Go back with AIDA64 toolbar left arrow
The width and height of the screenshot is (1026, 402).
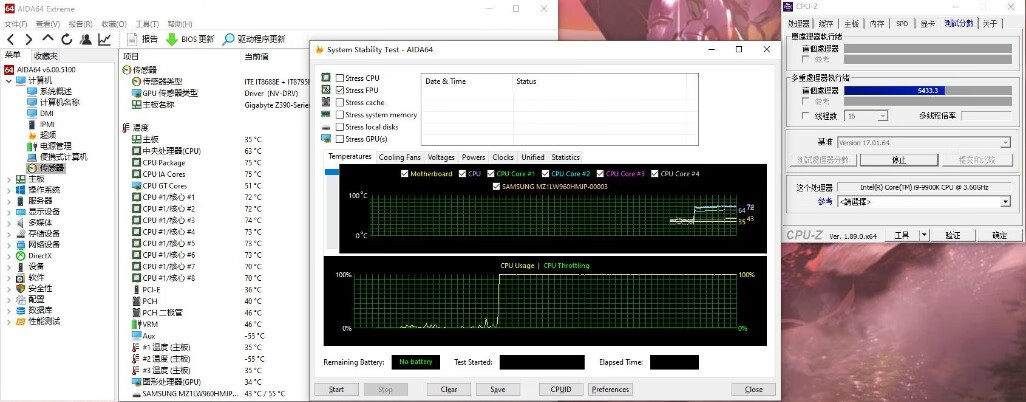[x=10, y=39]
